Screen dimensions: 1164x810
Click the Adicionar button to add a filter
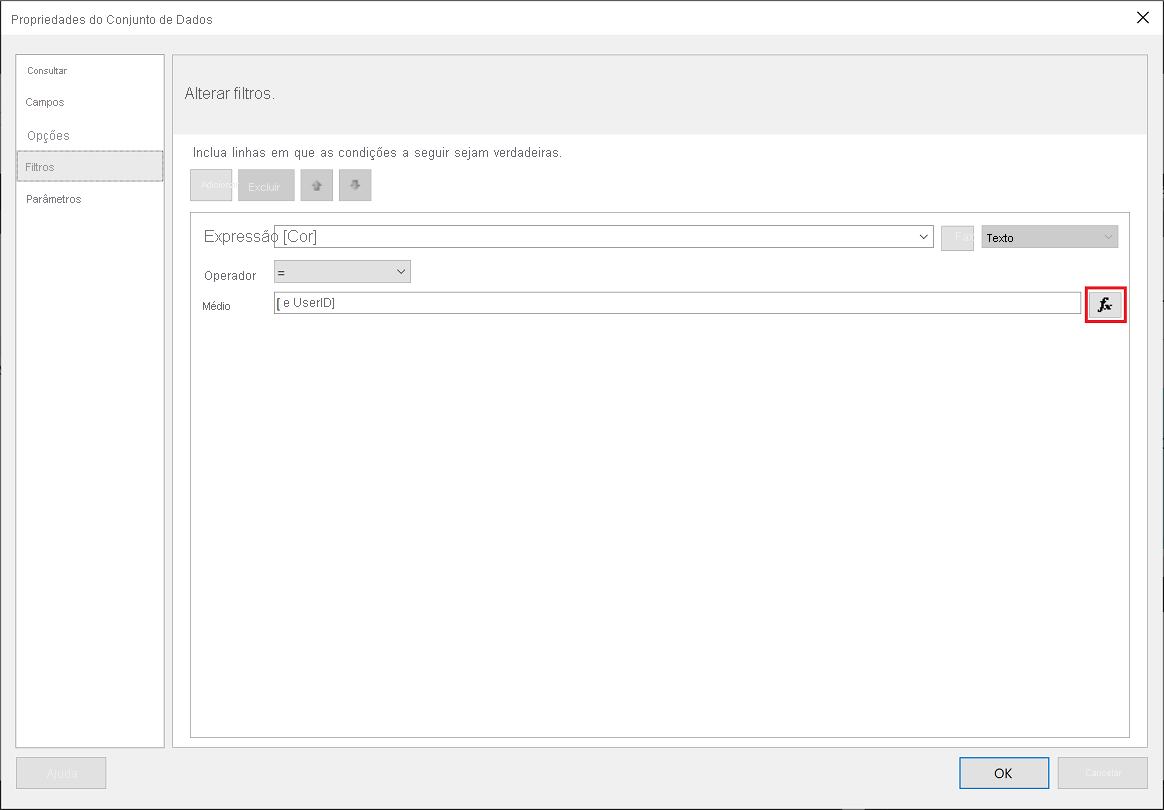point(211,185)
